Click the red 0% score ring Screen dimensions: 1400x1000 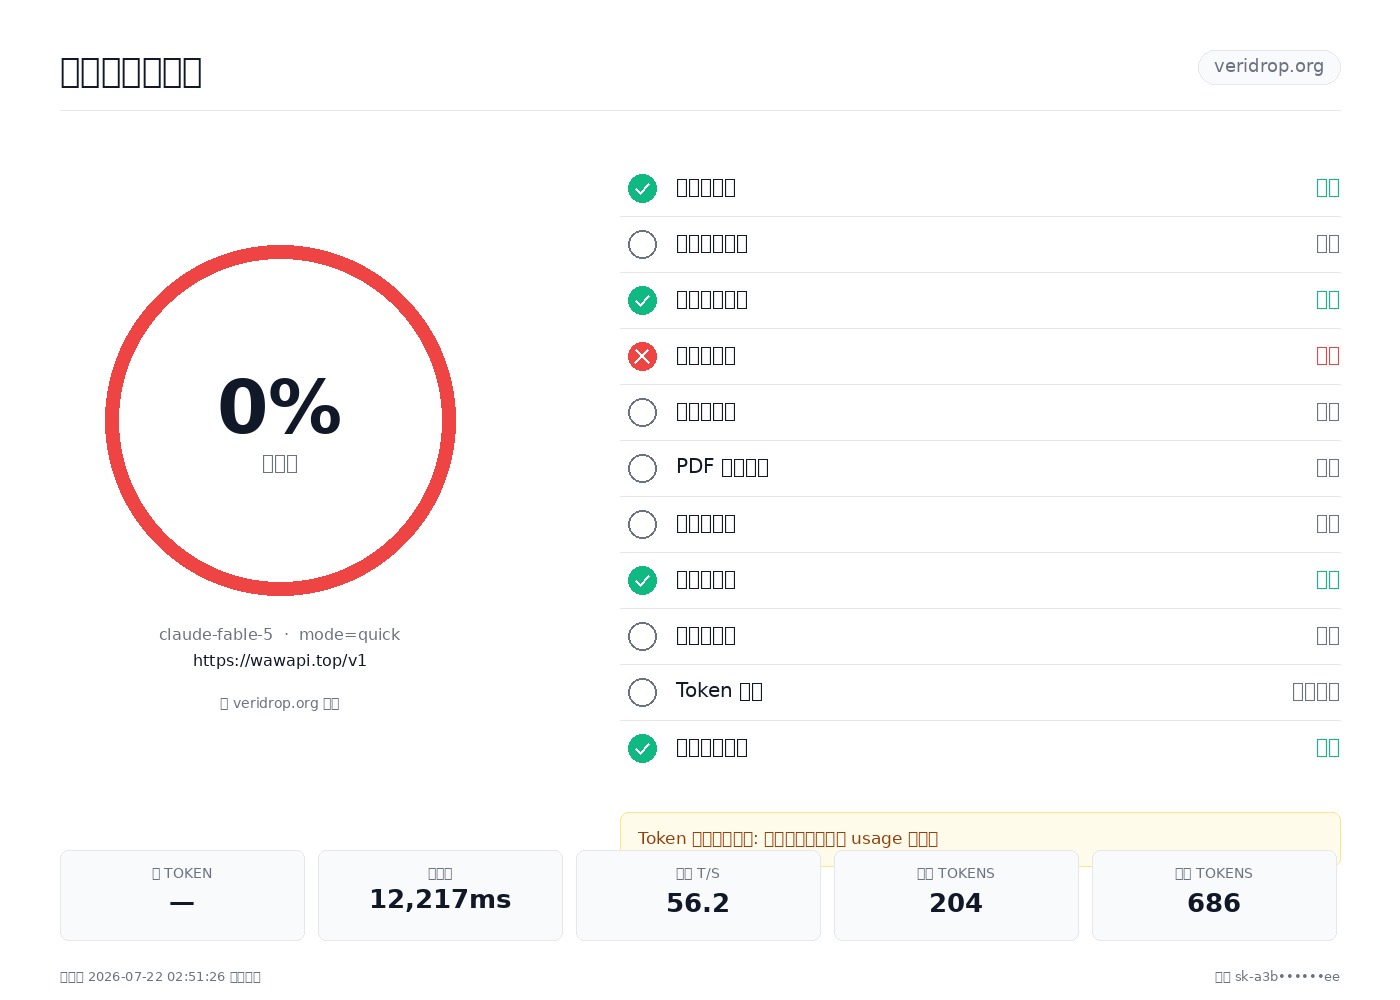click(x=280, y=420)
